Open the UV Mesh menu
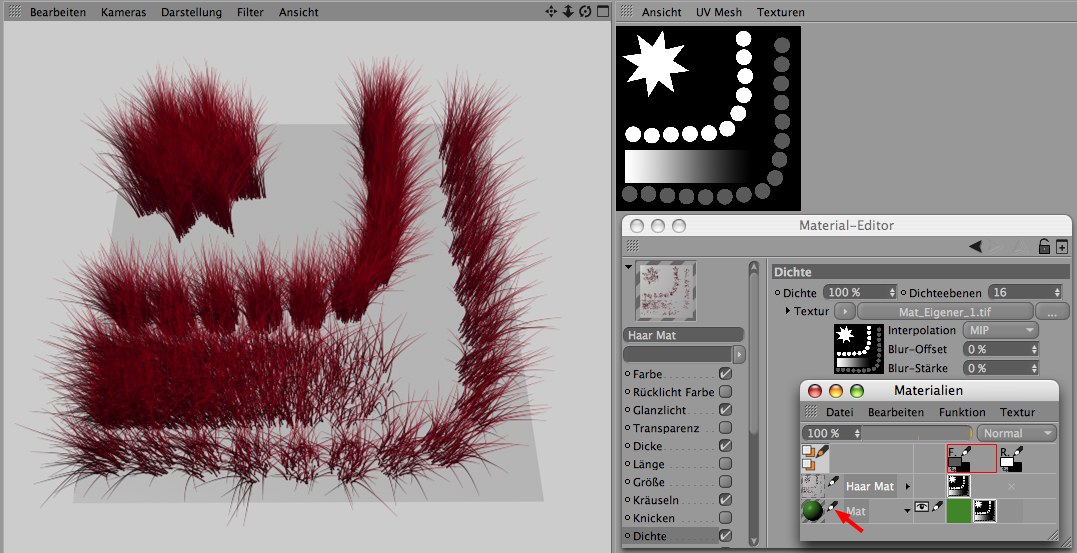The width and height of the screenshot is (1077, 553). click(720, 12)
